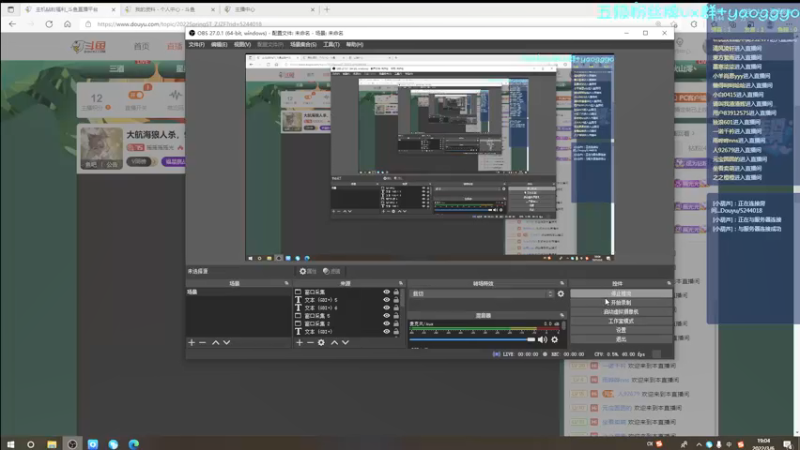This screenshot has width=800, height=450.
Task: Open transition properties gear icon
Action: pos(561,294)
